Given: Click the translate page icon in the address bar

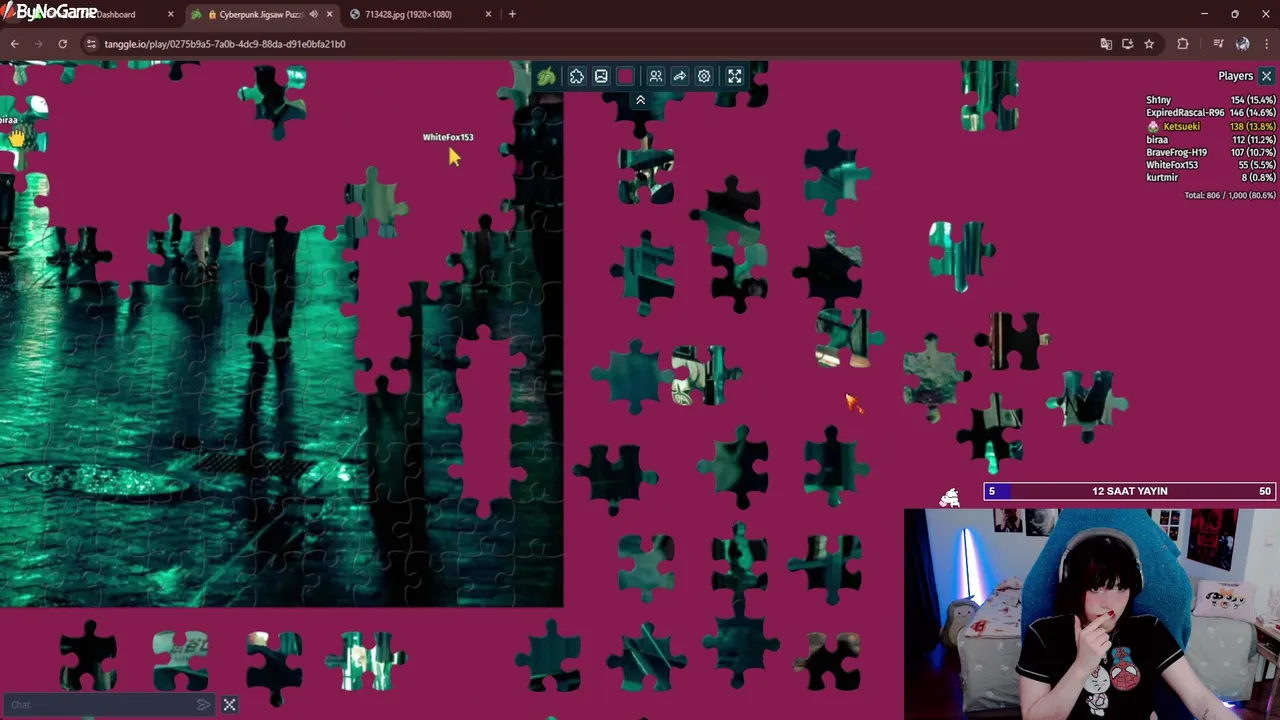Looking at the screenshot, I should [x=1105, y=44].
